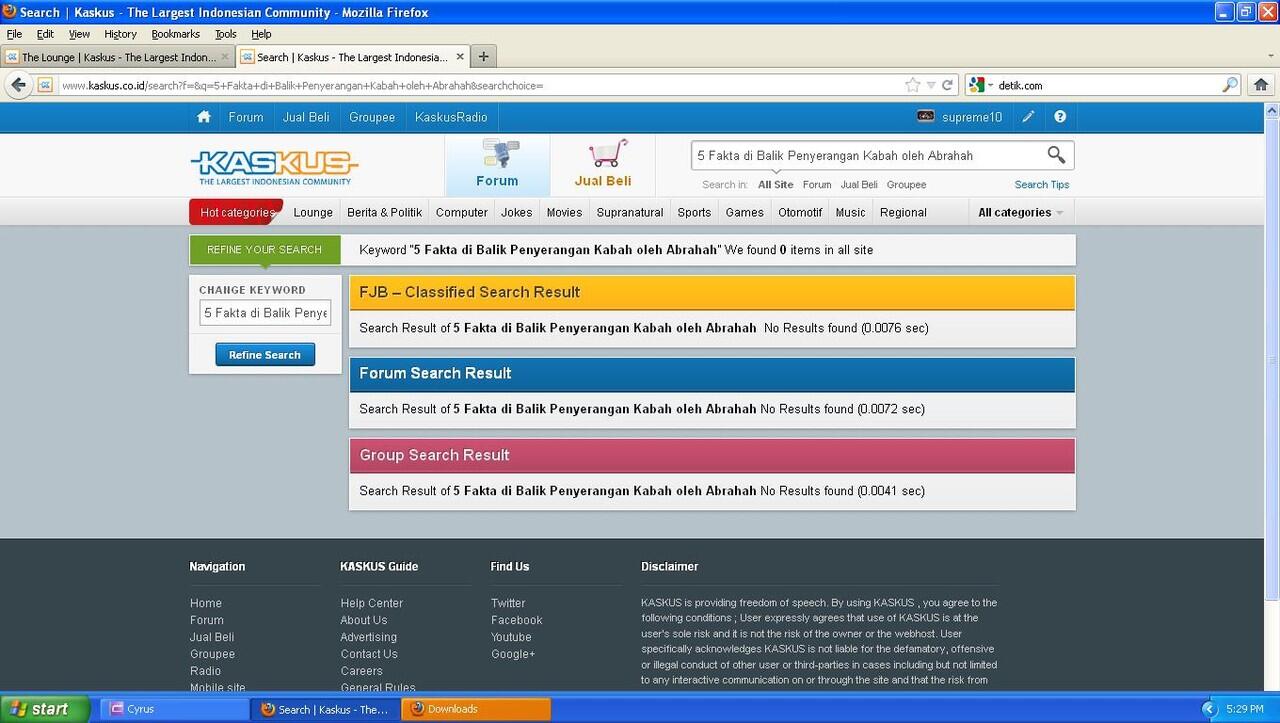The image size is (1280, 723).
Task: Open Facebook link in Find Us
Action: 517,620
